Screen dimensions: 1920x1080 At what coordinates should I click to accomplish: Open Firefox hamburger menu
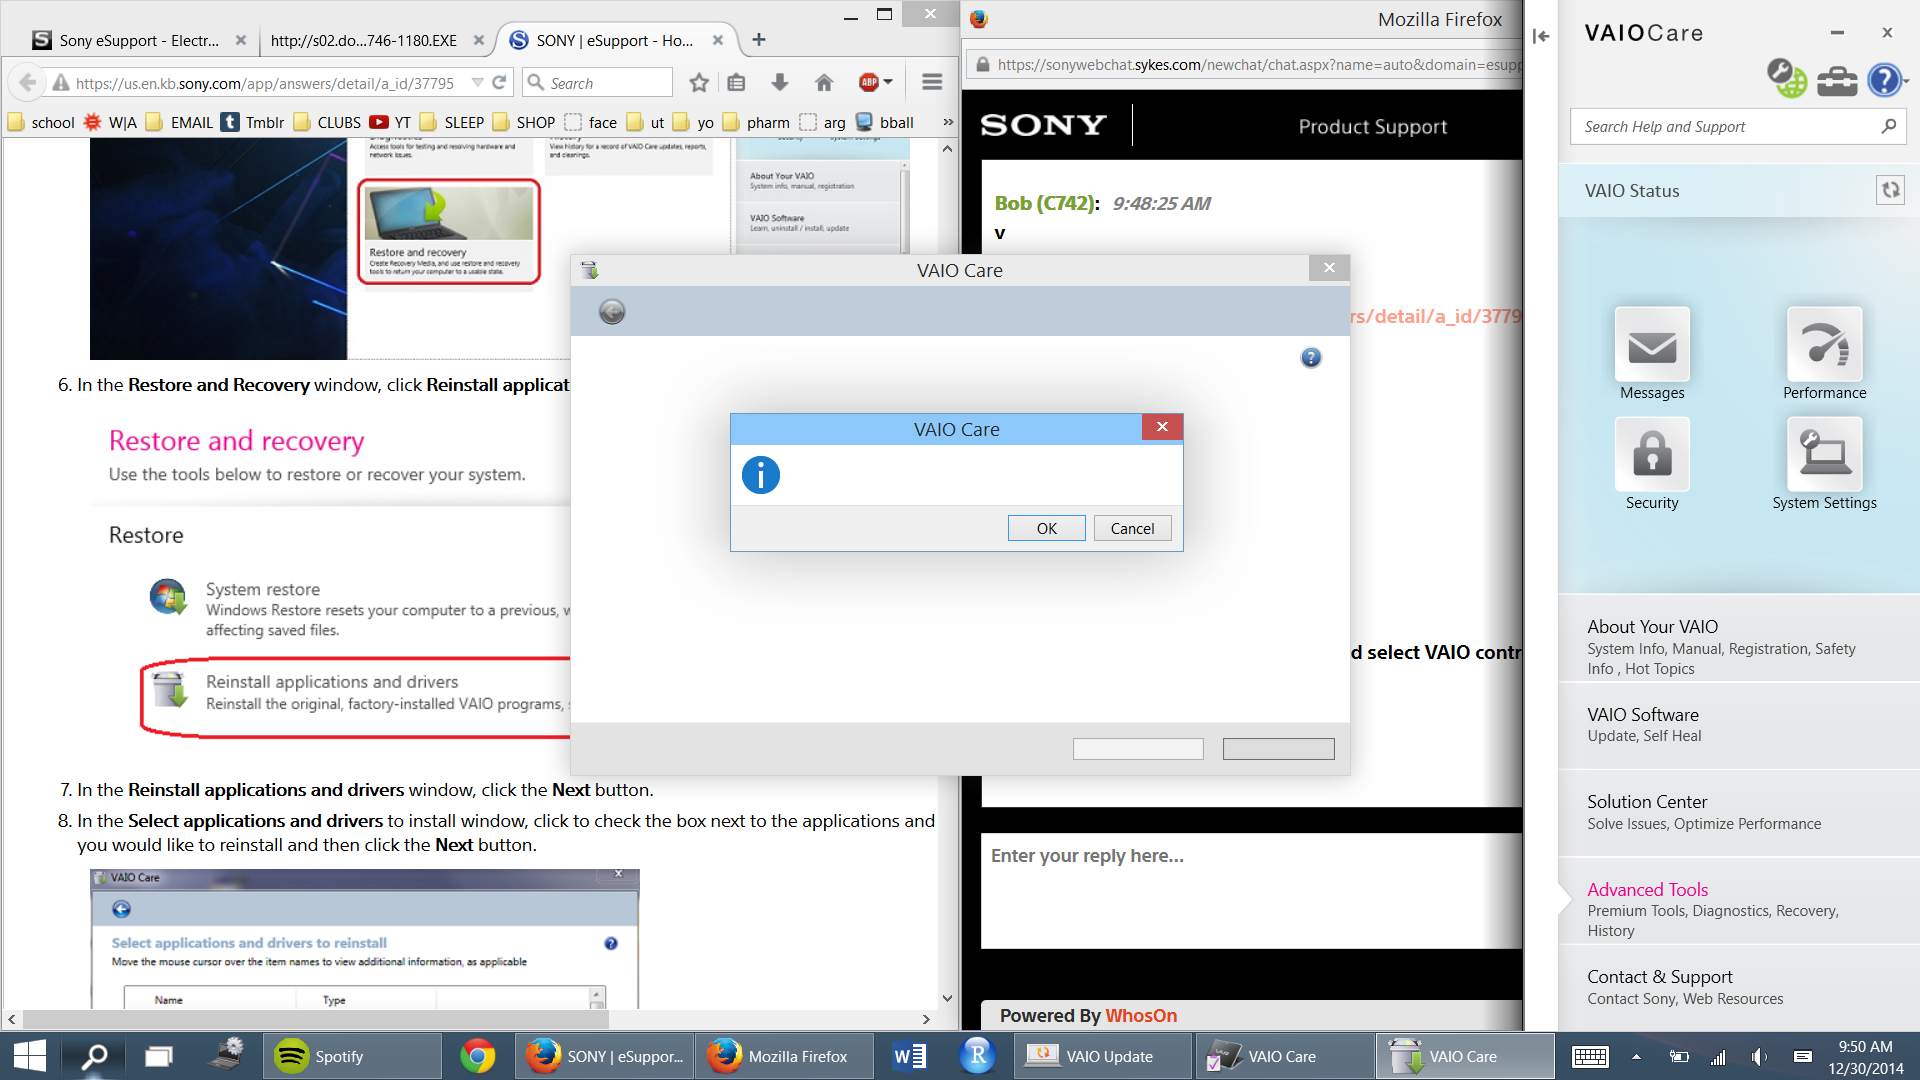pyautogui.click(x=932, y=83)
